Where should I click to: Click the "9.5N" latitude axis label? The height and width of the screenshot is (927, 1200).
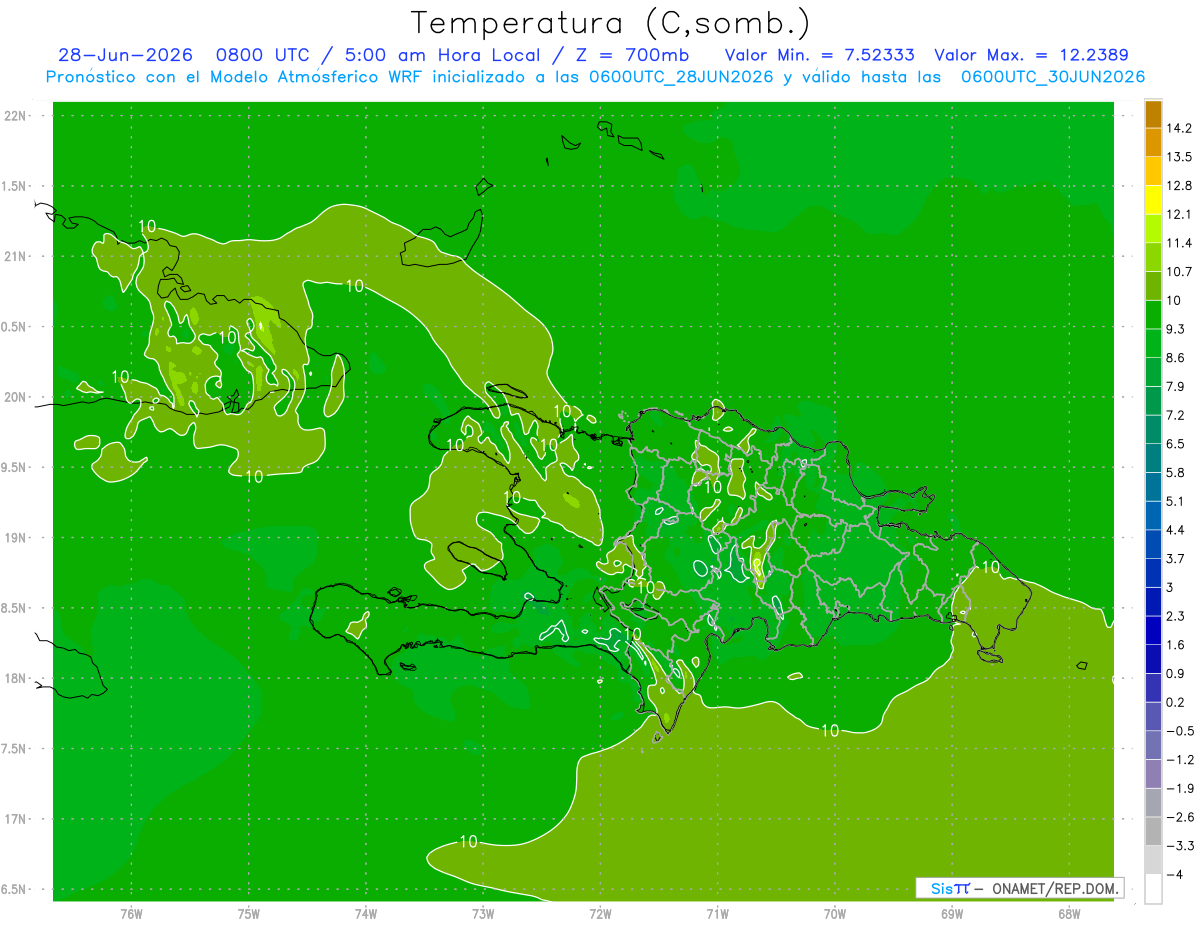[15, 468]
